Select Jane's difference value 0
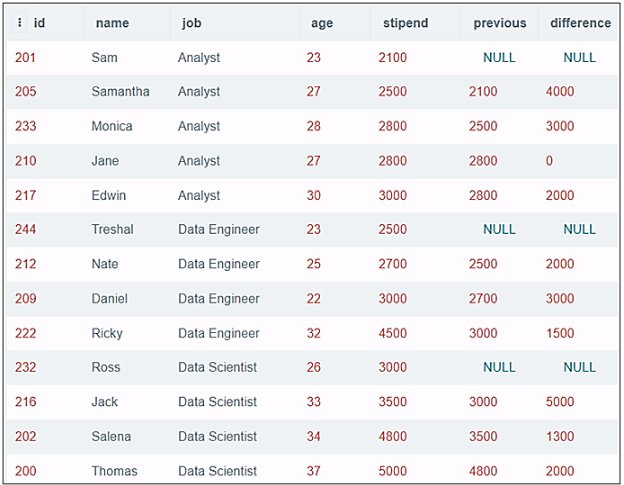 pos(549,161)
